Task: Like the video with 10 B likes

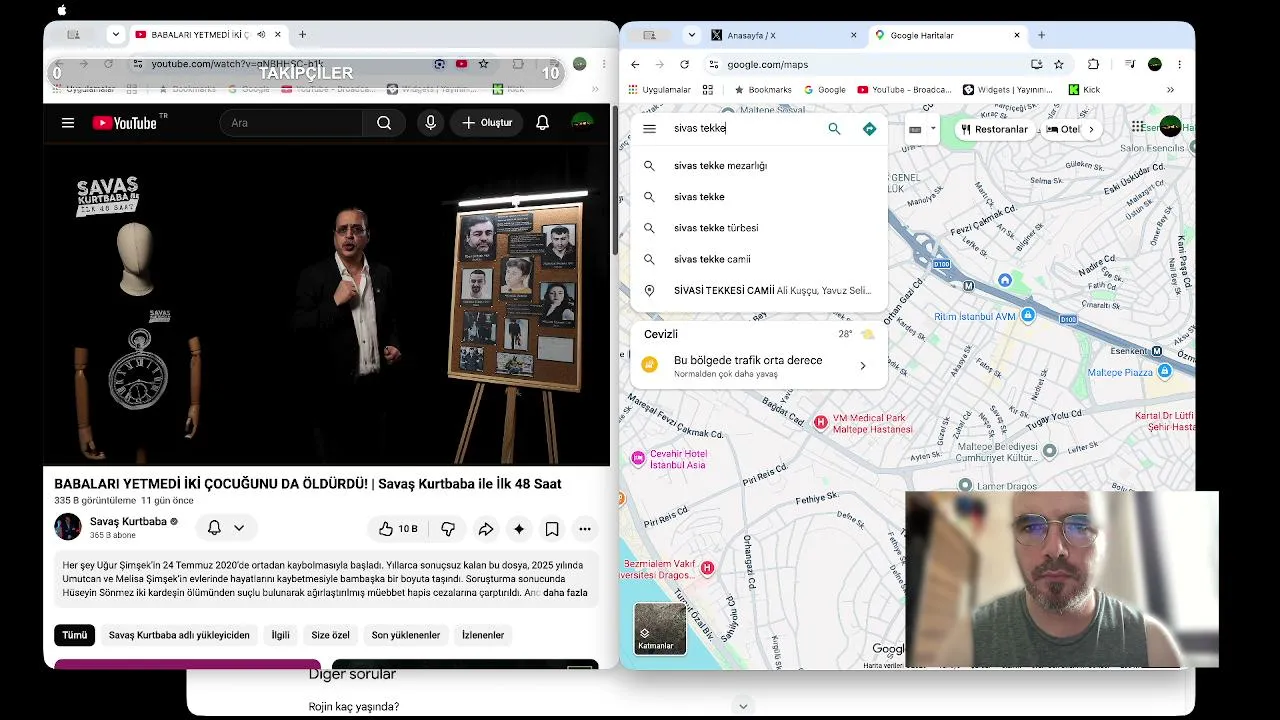Action: (397, 529)
